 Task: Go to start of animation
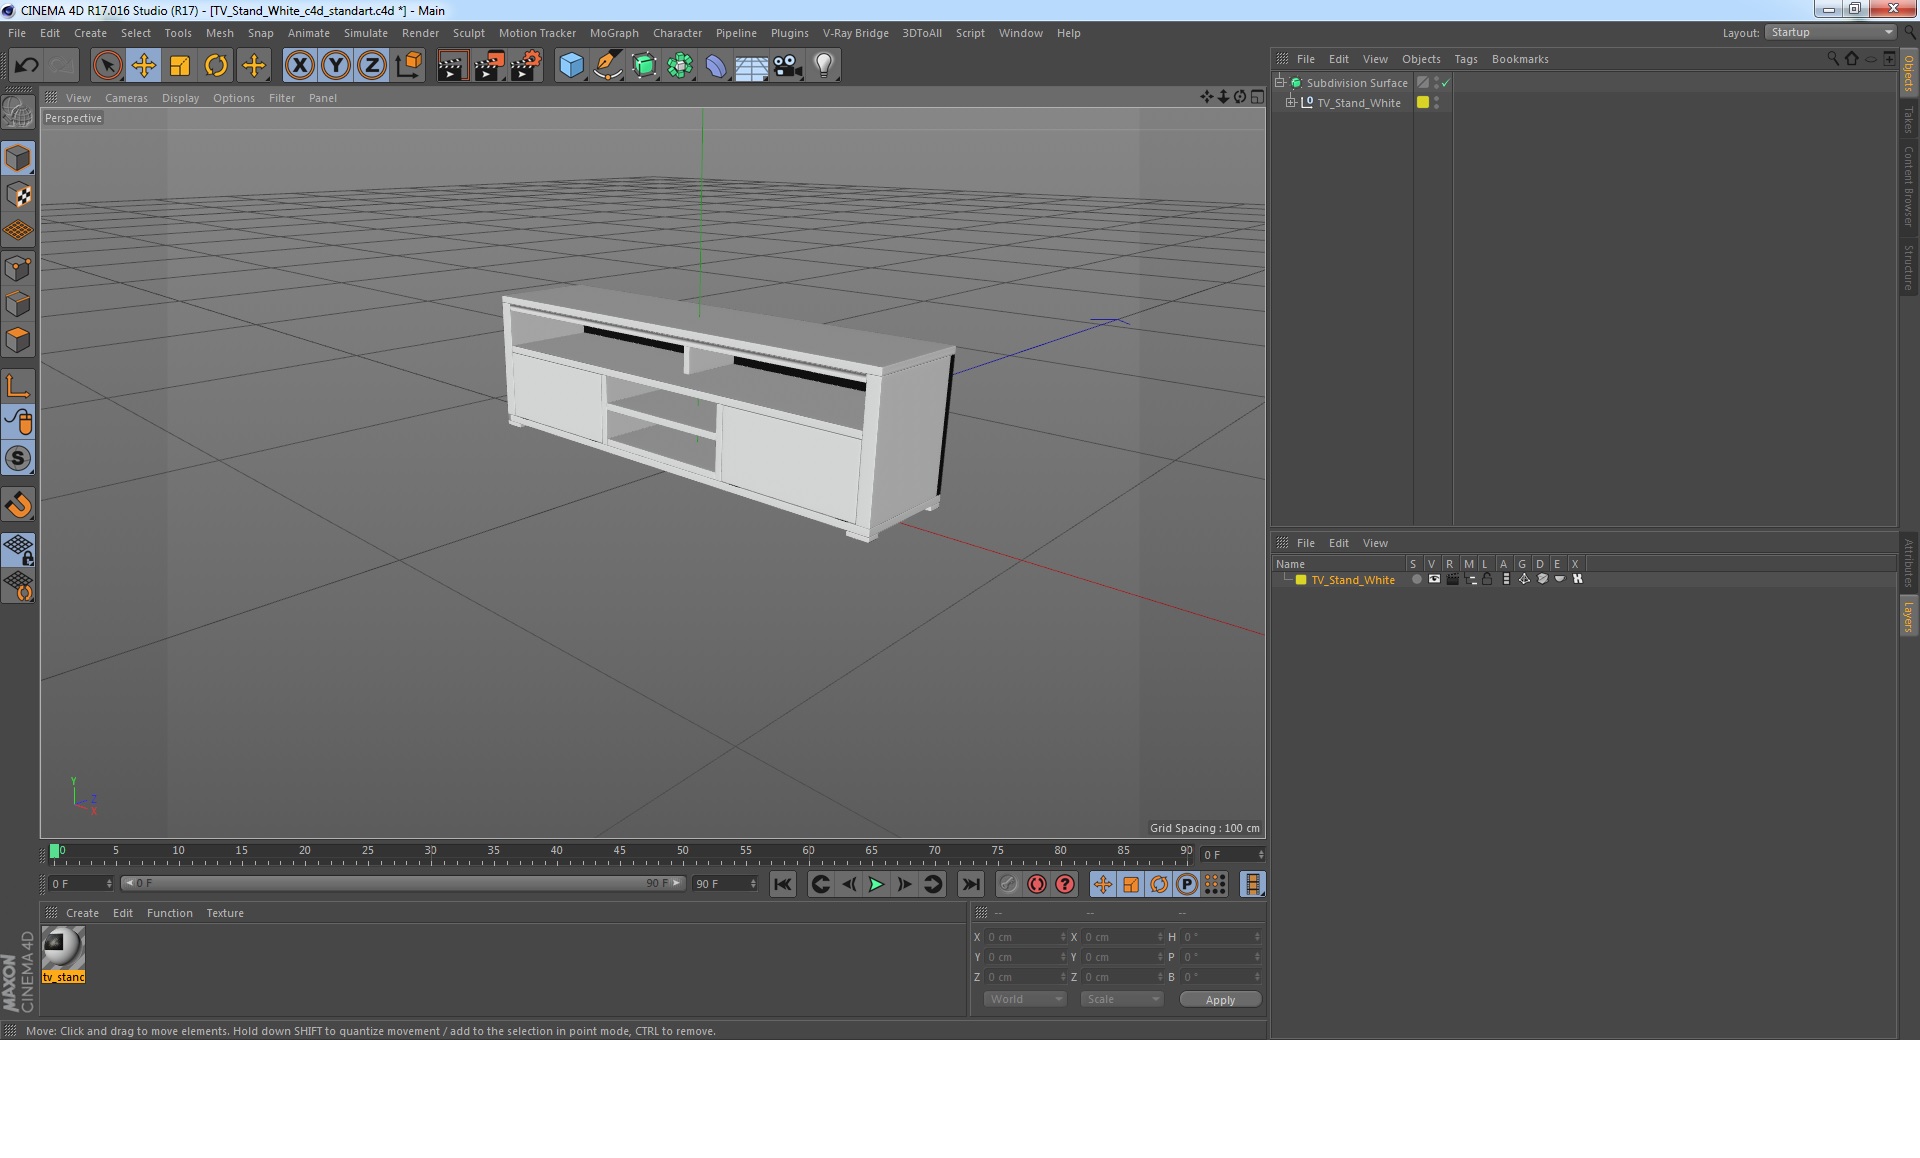pos(783,884)
